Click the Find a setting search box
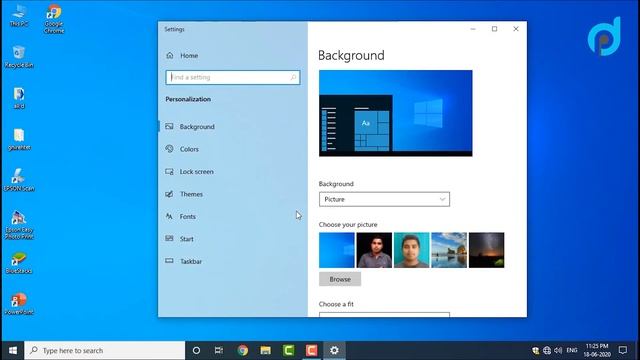The image size is (640, 360). 233,77
